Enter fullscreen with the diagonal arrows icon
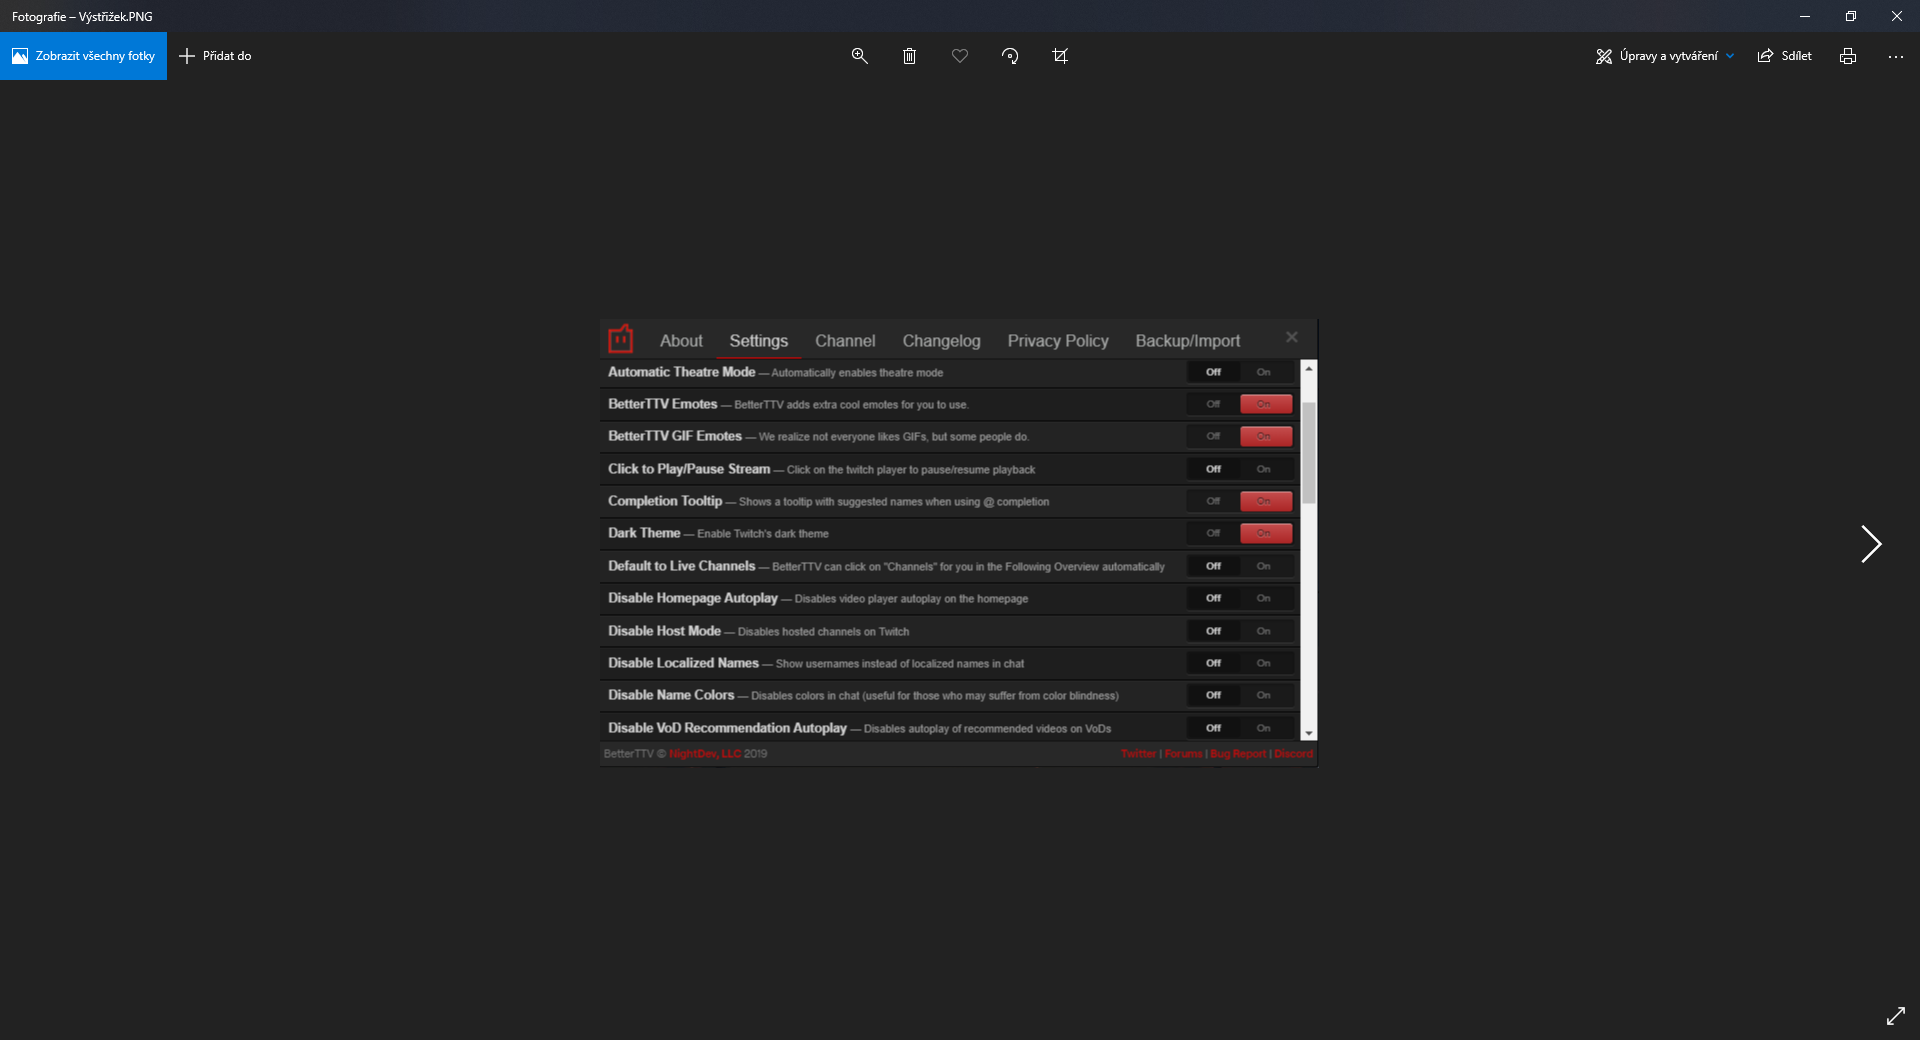Viewport: 1920px width, 1040px height. click(1895, 1015)
